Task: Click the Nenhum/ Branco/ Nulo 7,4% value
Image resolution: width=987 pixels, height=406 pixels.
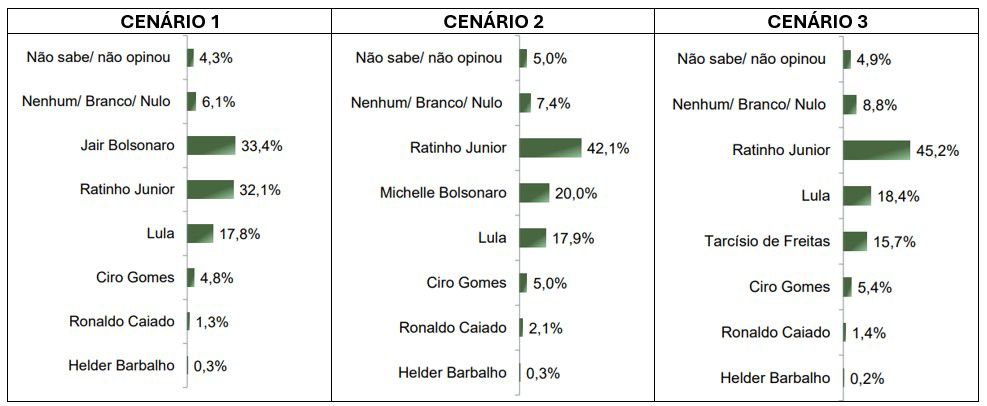Action: (x=553, y=103)
